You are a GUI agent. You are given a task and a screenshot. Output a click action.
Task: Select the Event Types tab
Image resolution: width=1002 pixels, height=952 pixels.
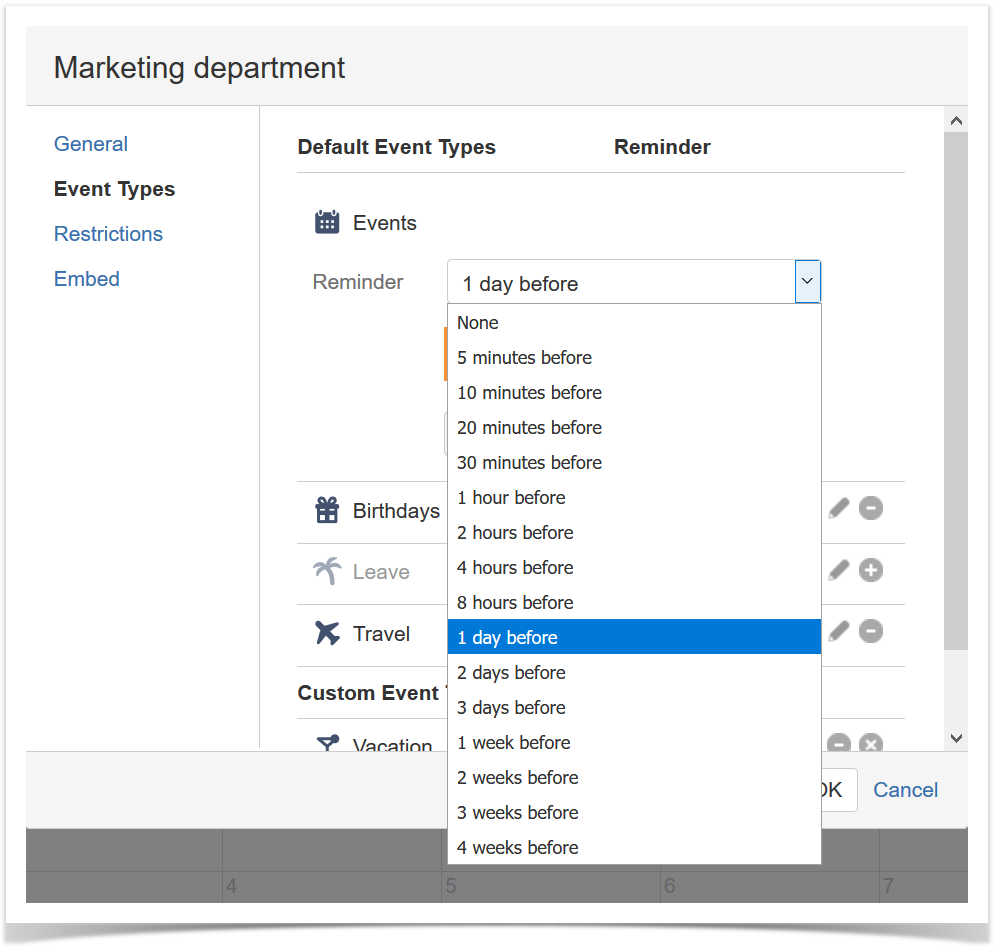click(x=114, y=189)
